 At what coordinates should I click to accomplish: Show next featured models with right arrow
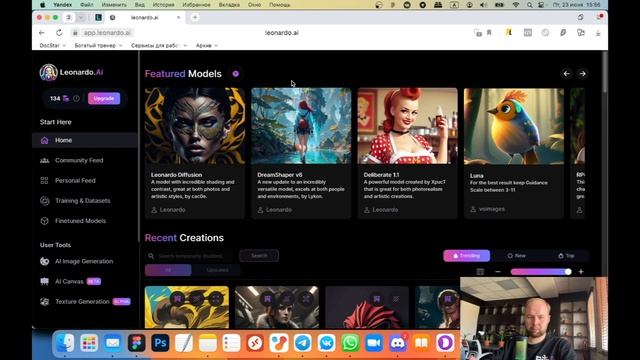click(x=582, y=74)
